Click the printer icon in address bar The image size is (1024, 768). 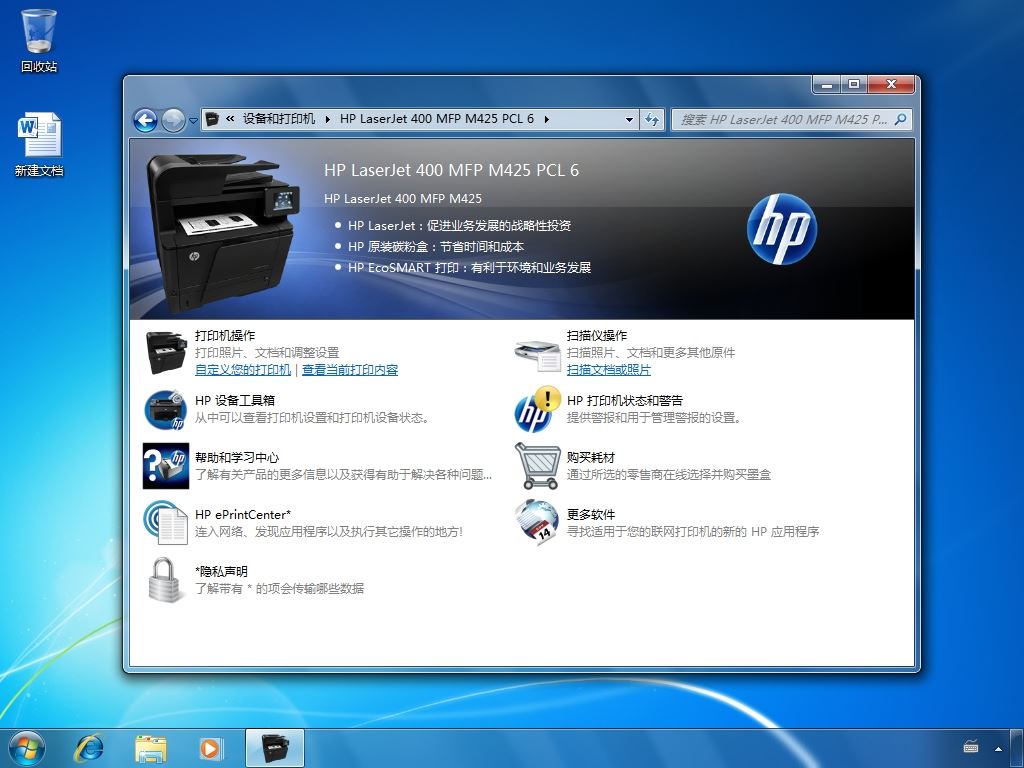pos(212,119)
